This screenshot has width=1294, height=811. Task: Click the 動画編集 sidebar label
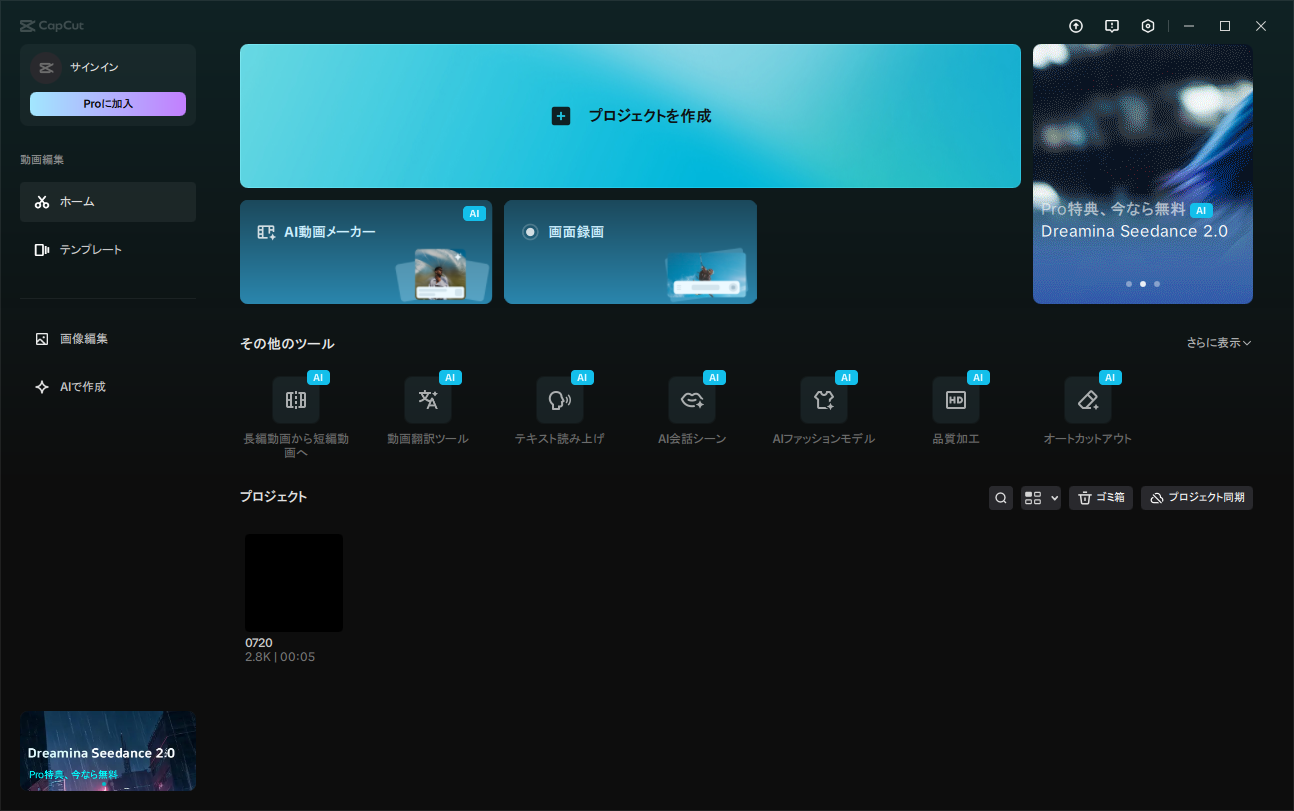pos(42,160)
